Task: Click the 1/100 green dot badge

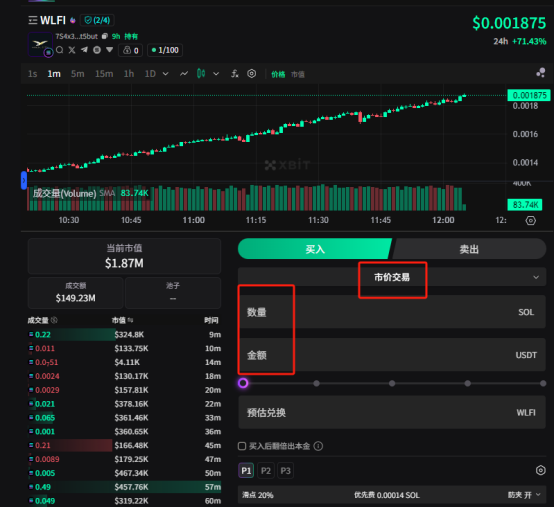Action: [165, 50]
